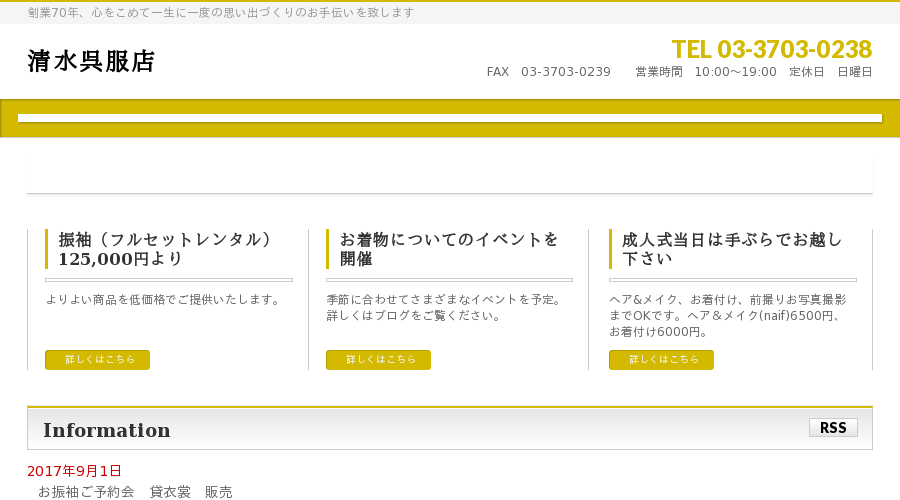The width and height of the screenshot is (900, 500).
Task: Open the 清水呉服店 site title
Action: coord(91,61)
